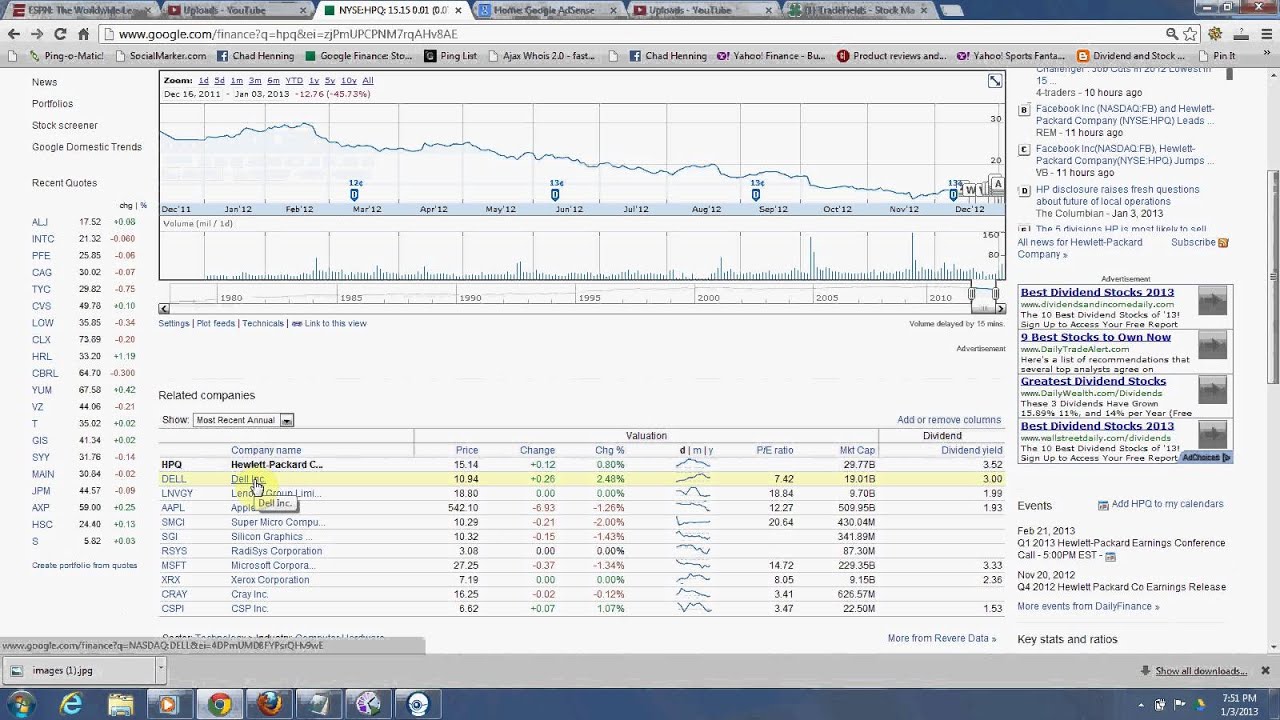
Task: Open Microsoft Corpora... company link
Action: [272, 565]
